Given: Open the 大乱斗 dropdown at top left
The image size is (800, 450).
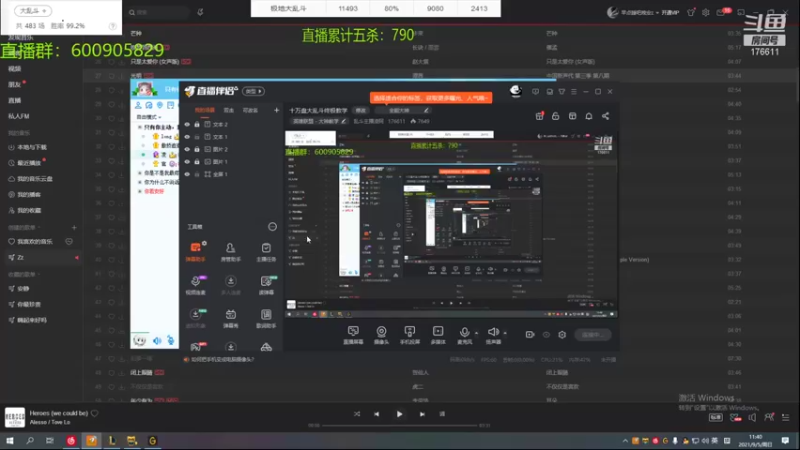Looking at the screenshot, I should (33, 10).
